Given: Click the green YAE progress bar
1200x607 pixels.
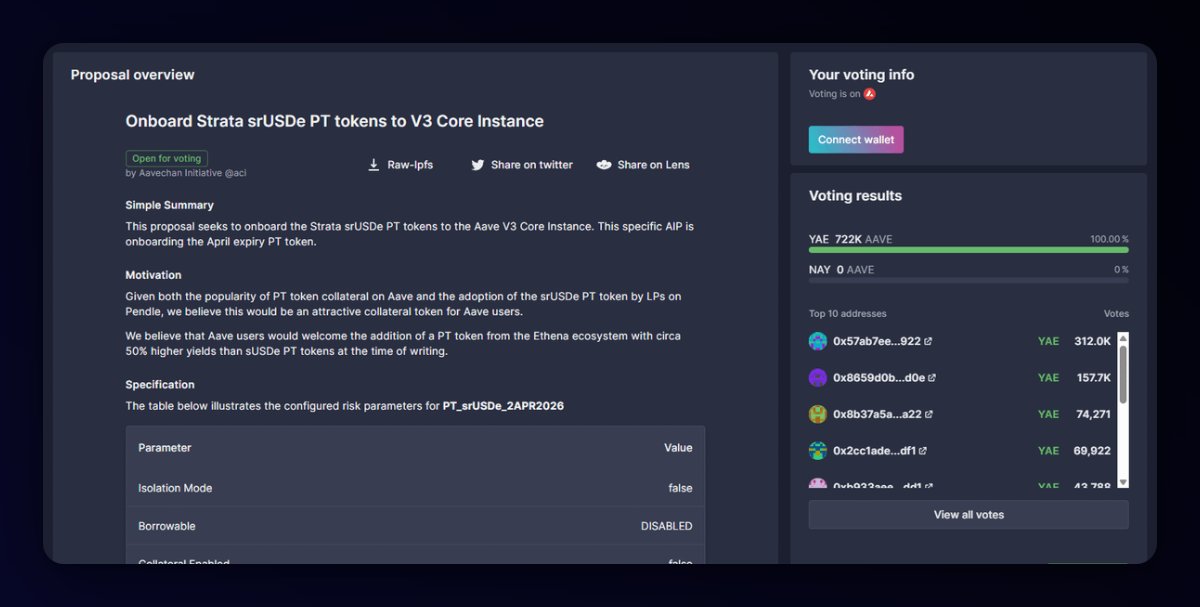Looking at the screenshot, I should (968, 250).
